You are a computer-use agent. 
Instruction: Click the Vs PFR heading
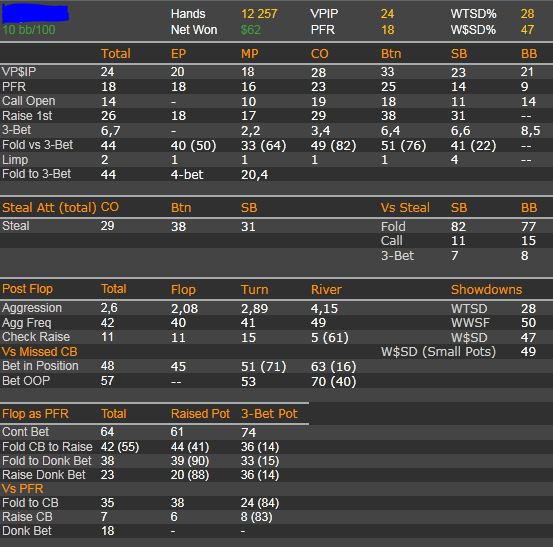click(x=23, y=489)
